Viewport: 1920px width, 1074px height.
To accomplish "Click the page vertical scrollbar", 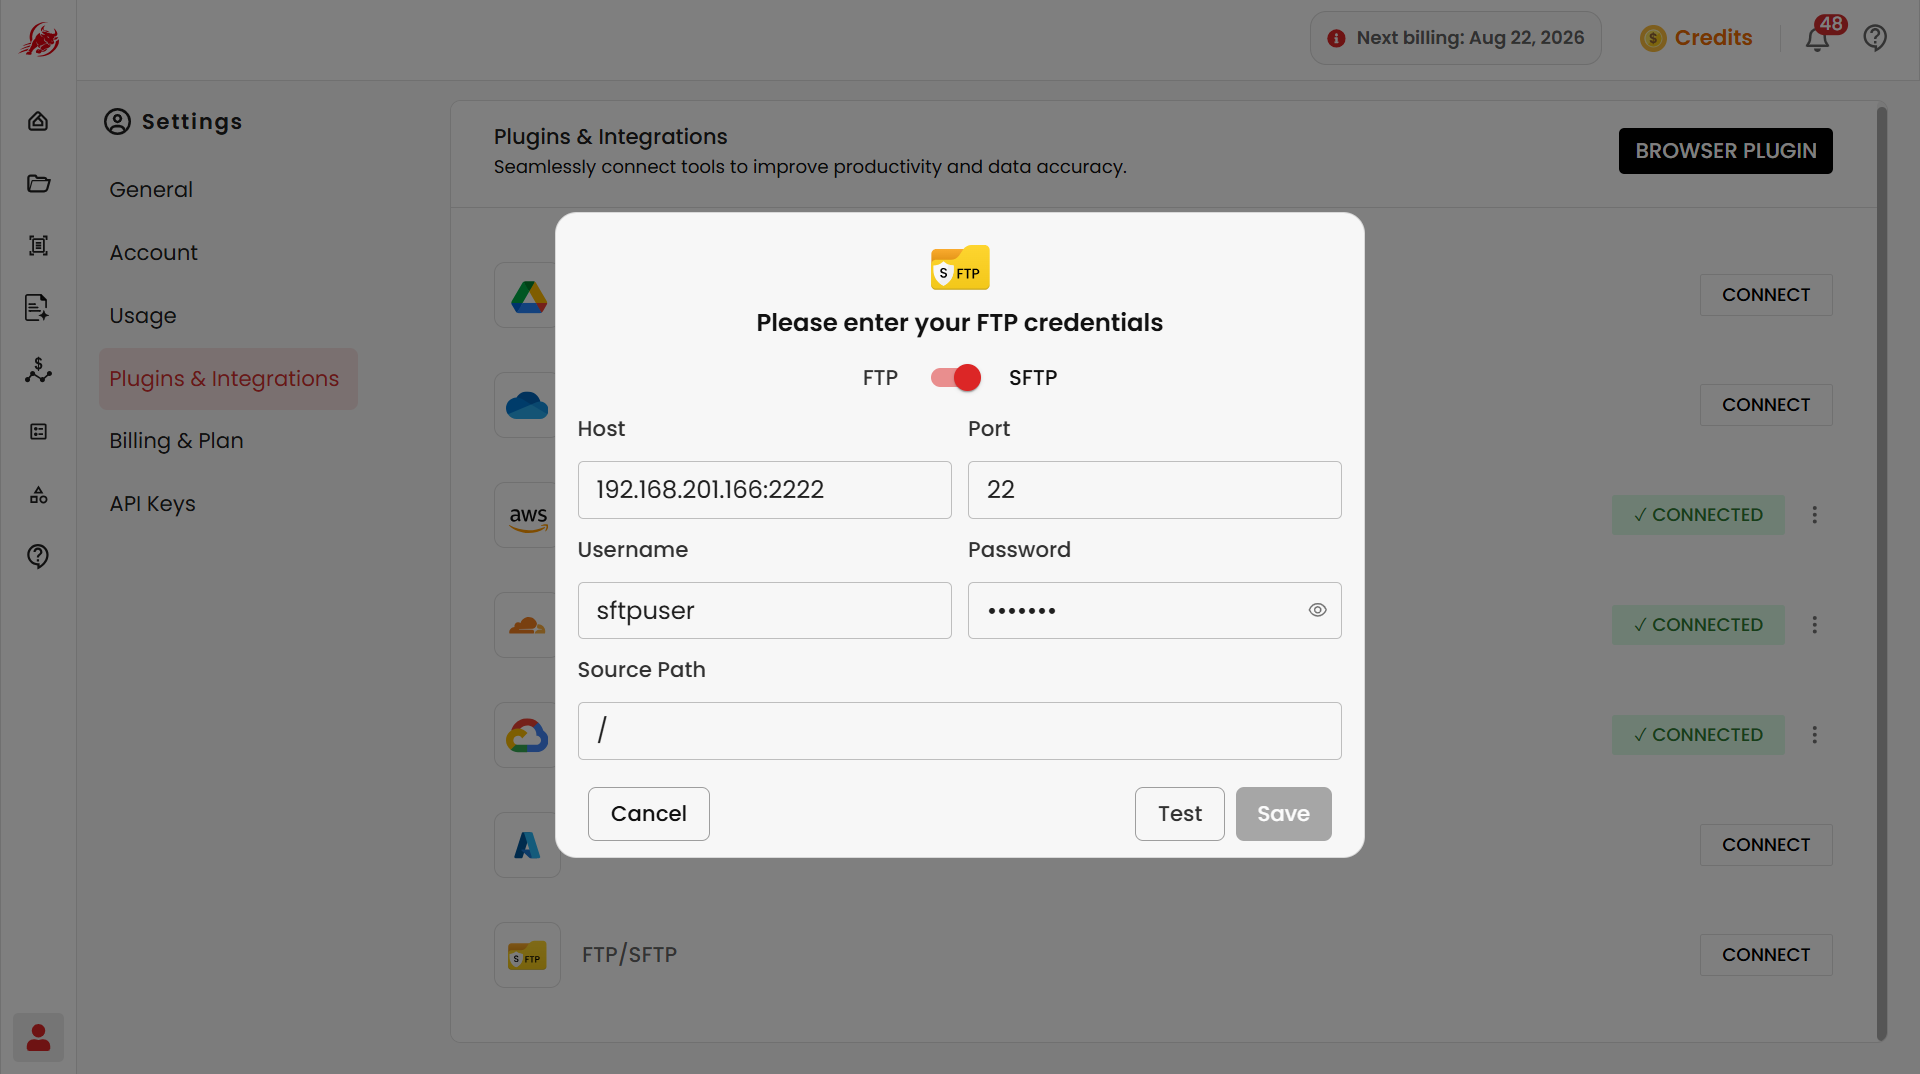I will point(1882,573).
